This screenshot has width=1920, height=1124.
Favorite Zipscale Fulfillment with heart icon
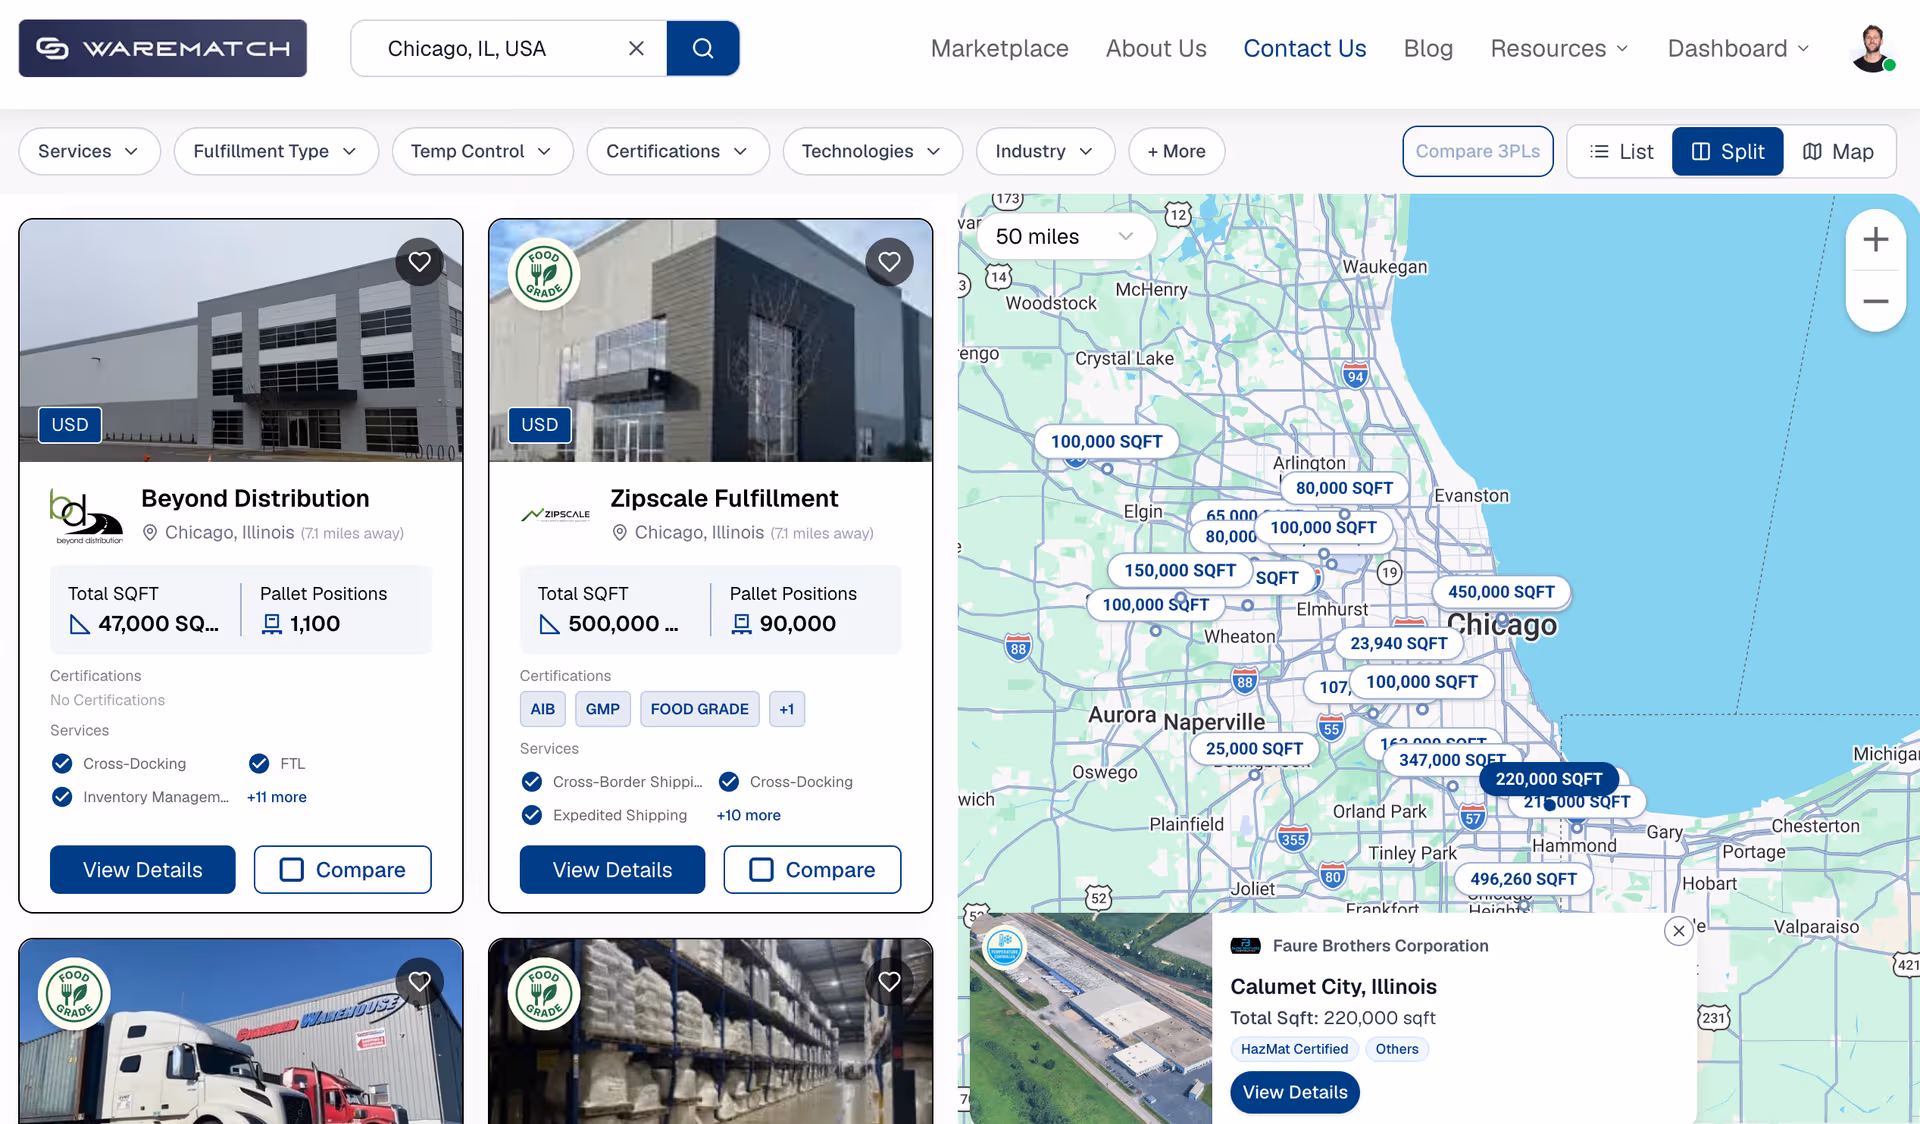coord(890,262)
